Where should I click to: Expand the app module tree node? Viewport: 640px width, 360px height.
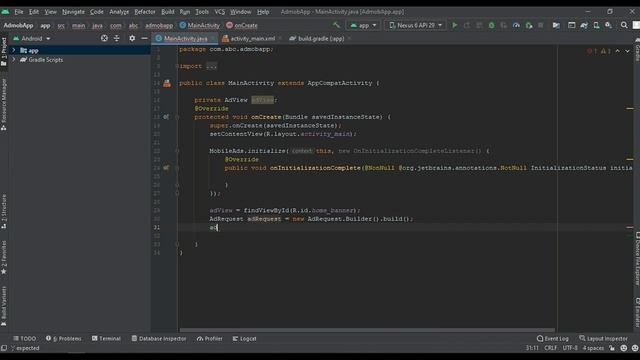(14, 50)
